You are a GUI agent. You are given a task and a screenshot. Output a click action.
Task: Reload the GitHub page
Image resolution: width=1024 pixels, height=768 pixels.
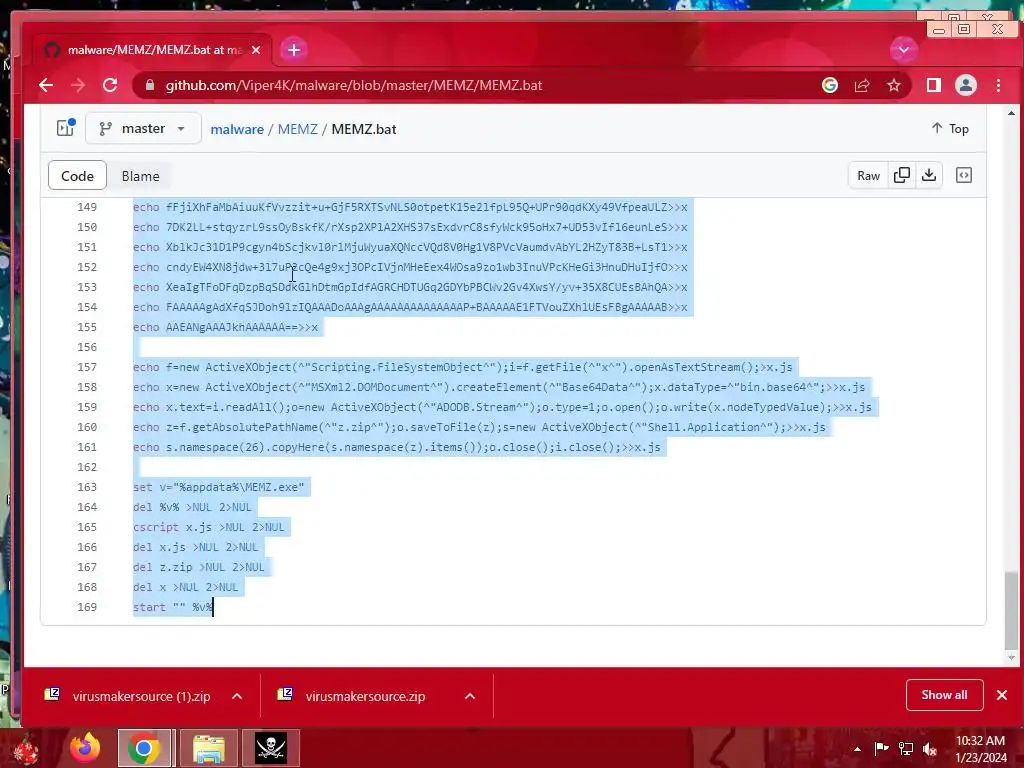[x=110, y=86]
